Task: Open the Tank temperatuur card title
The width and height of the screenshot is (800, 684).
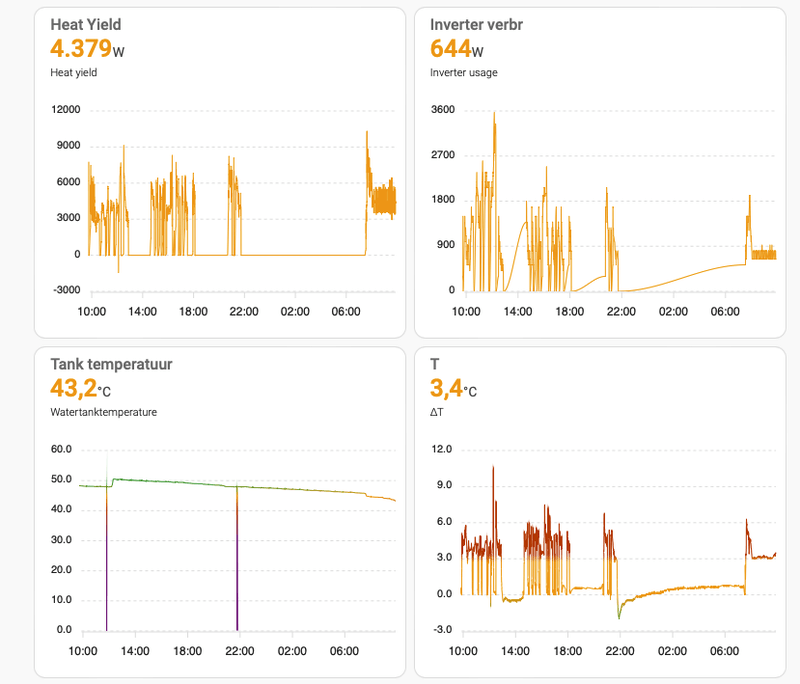Action: click(111, 364)
